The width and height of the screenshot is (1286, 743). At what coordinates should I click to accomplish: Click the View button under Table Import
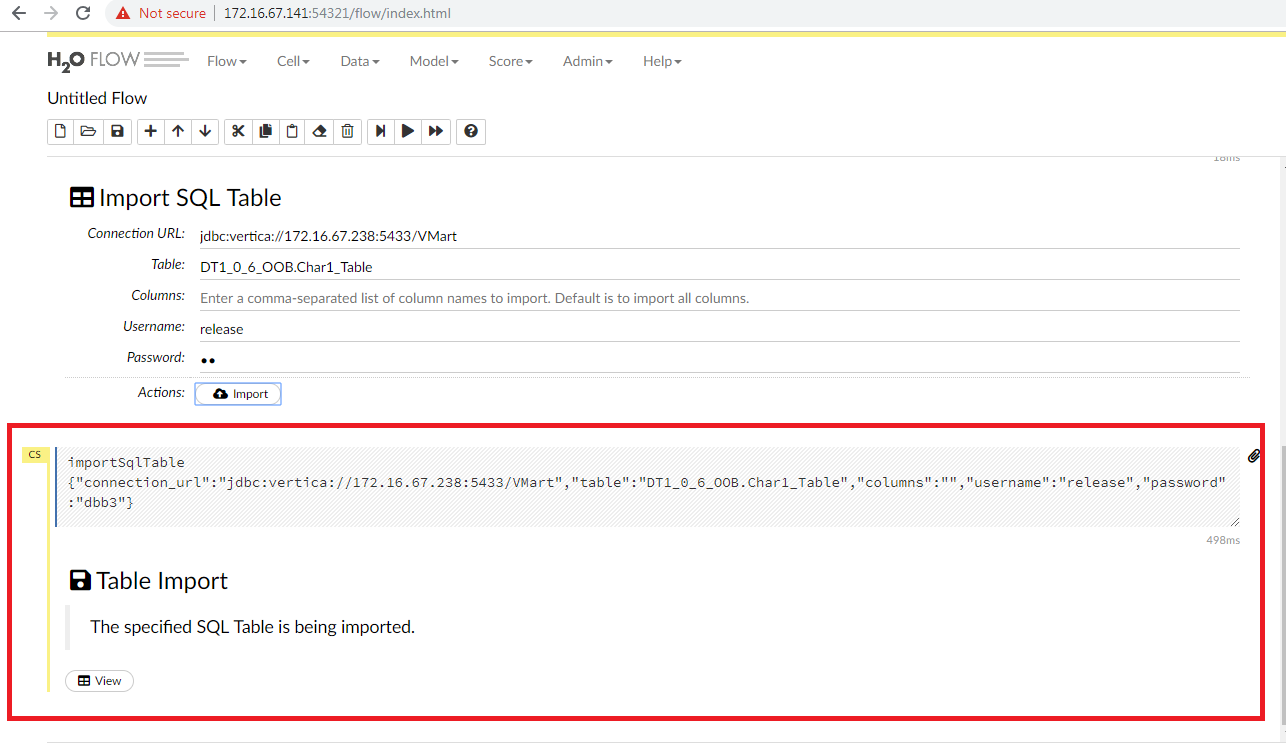click(x=99, y=681)
